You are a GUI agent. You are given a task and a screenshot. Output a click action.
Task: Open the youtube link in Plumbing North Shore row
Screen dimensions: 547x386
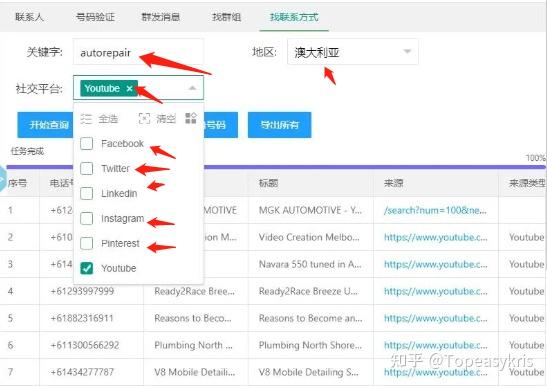tap(436, 345)
